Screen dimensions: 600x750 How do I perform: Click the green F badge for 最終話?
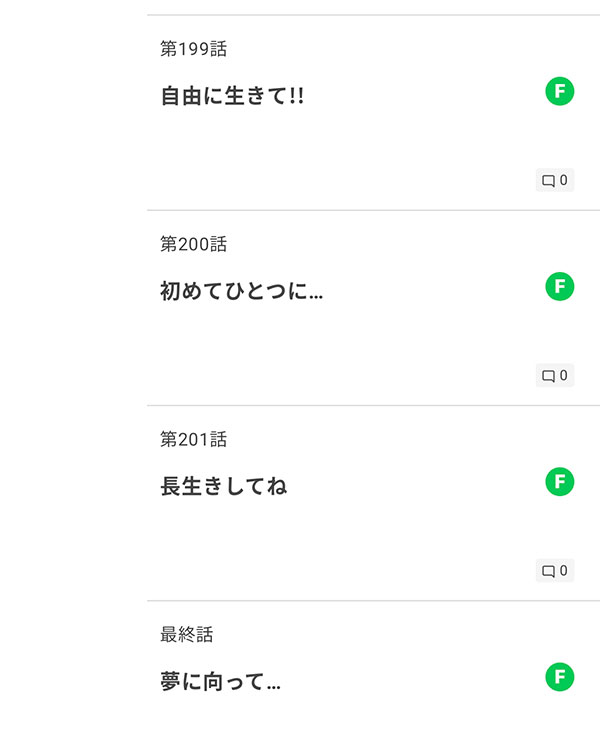click(x=560, y=677)
